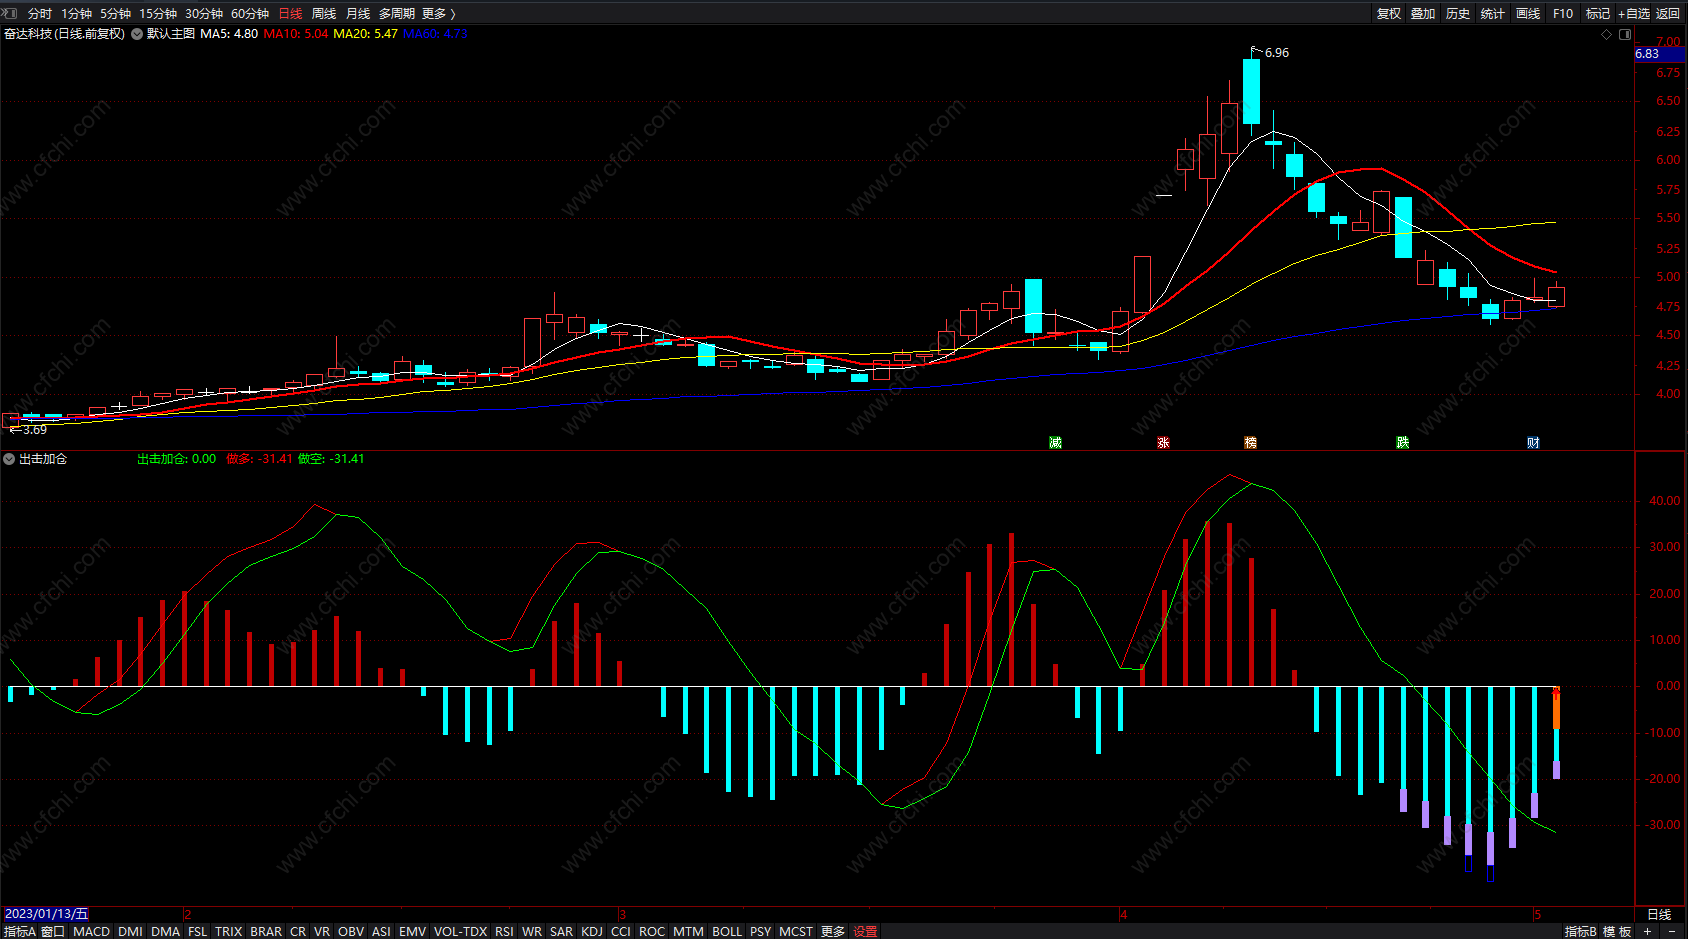Open the 窗口 window menu
Image resolution: width=1688 pixels, height=939 pixels.
[53, 931]
